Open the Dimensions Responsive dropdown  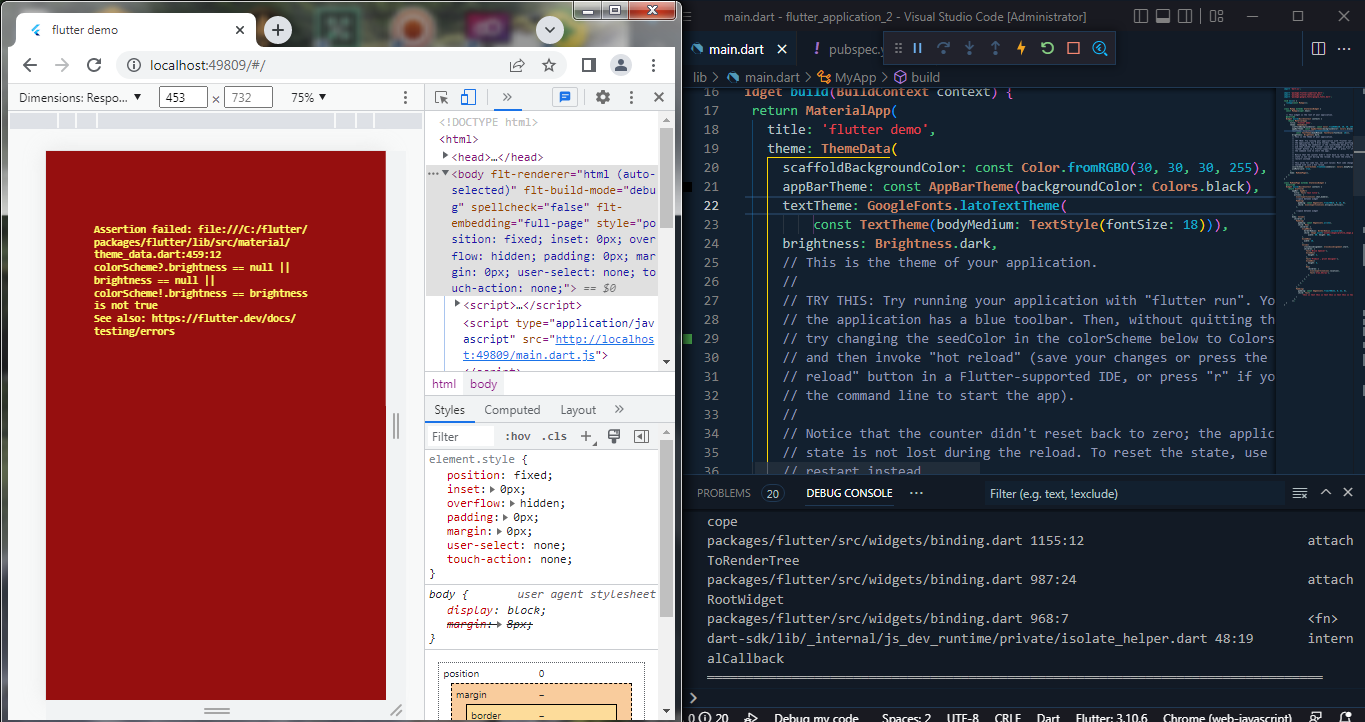(x=80, y=97)
